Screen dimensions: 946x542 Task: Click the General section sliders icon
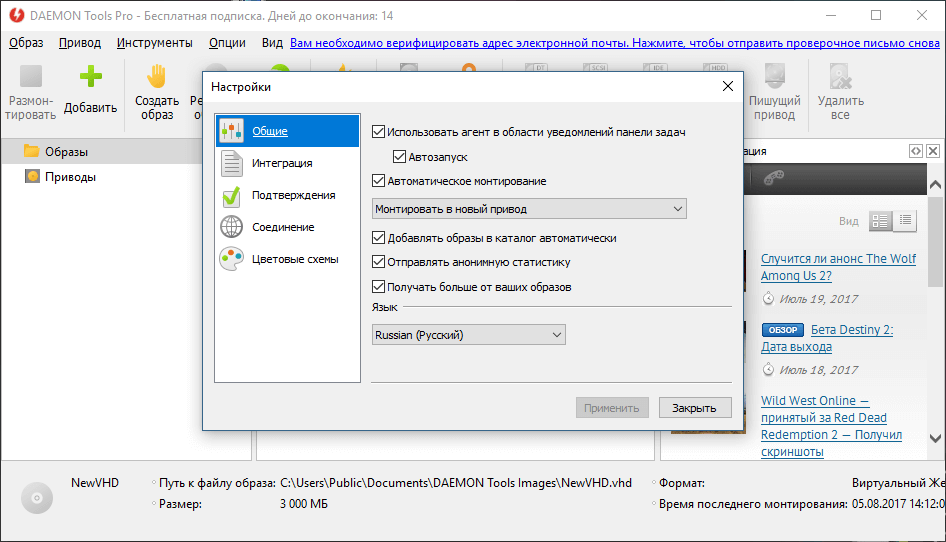pos(232,131)
